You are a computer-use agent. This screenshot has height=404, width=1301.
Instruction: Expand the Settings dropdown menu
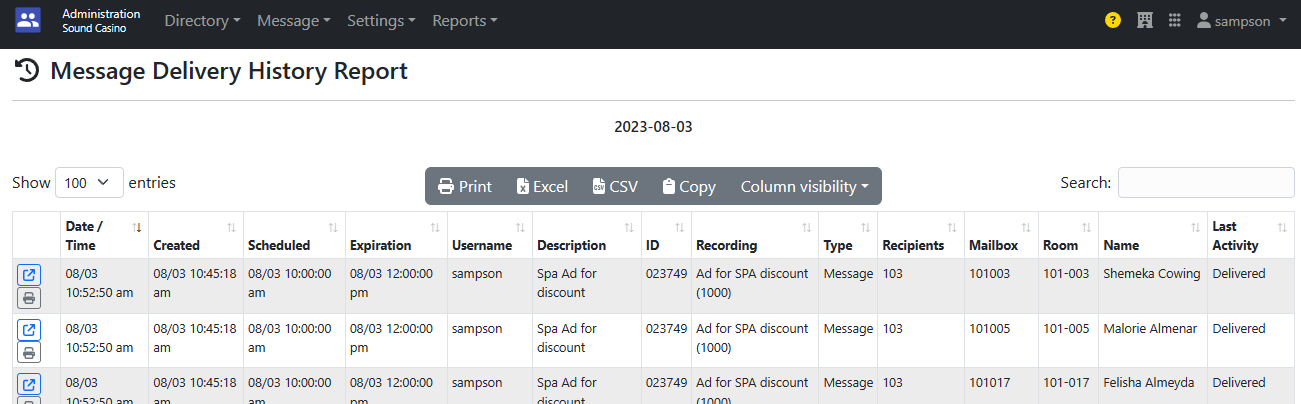pos(381,20)
